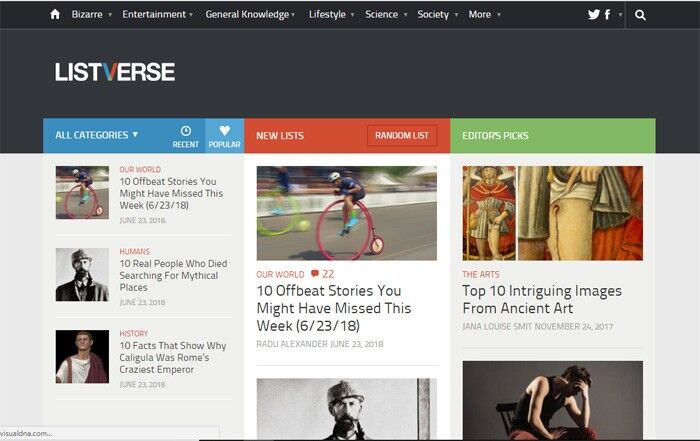Go to the home icon

coord(55,14)
